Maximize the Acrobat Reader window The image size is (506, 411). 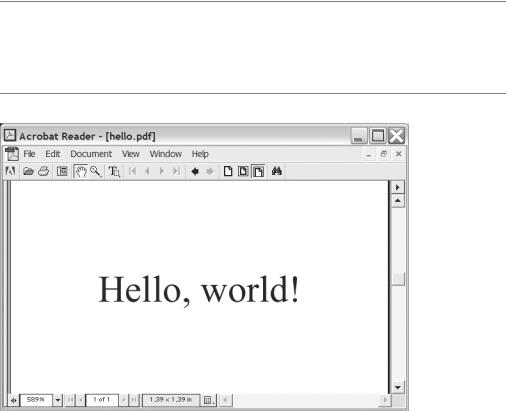pyautogui.click(x=378, y=136)
